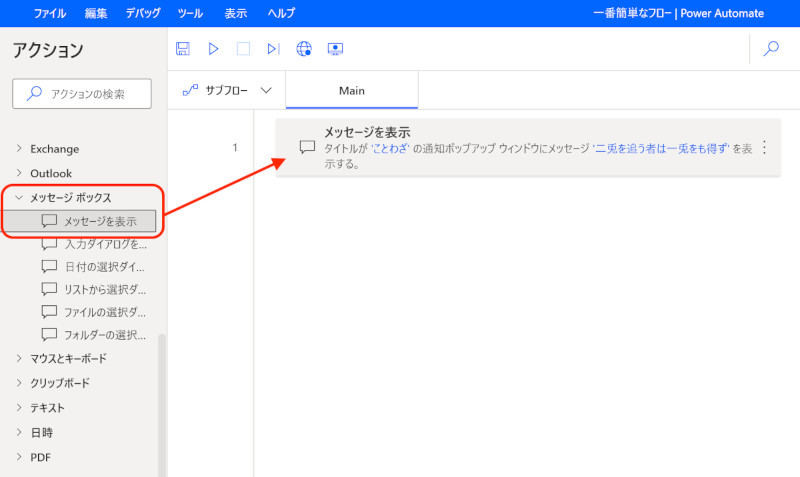800x477 pixels.
Task: Click the '二兎を追う者は一兎をも得ず' message link
Action: [661, 148]
